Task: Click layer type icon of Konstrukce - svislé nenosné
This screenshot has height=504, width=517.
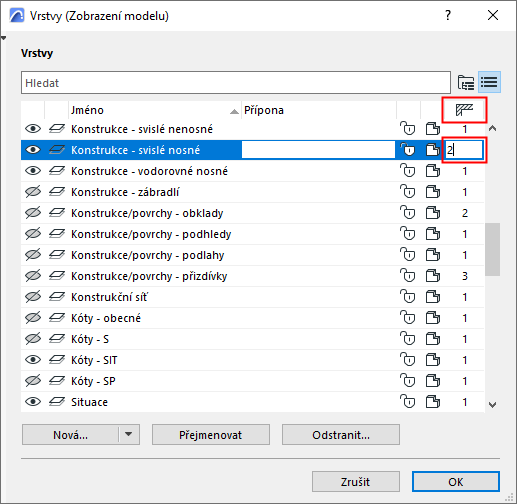Action: [57, 129]
